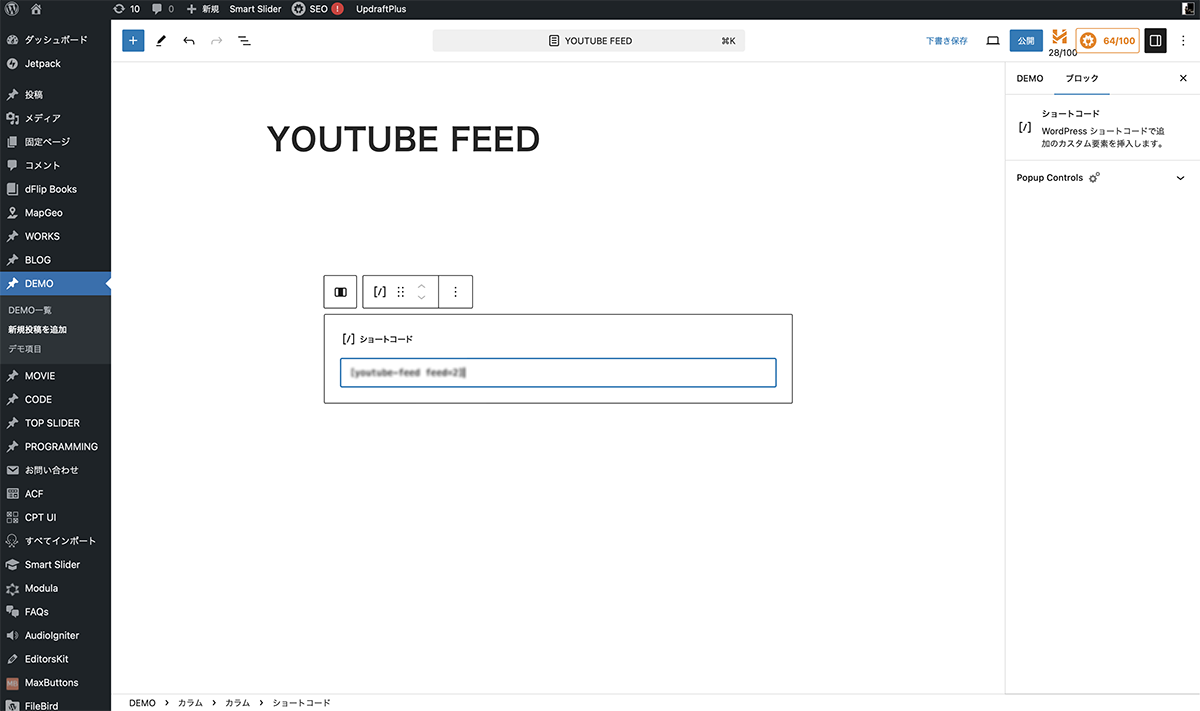Screen dimensions: 1200x711
Task: Click the desktop preview icon
Action: 993,41
